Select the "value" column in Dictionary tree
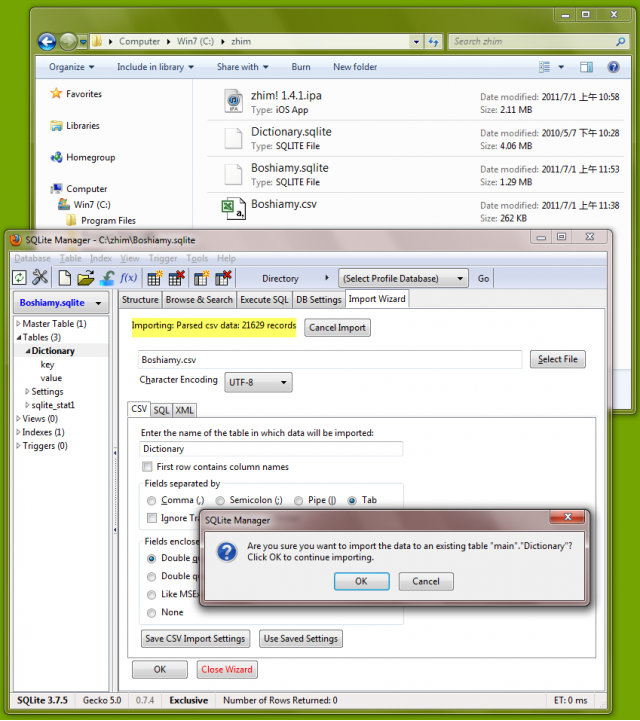Screen dimensions: 640x721 pyautogui.click(x=51, y=378)
